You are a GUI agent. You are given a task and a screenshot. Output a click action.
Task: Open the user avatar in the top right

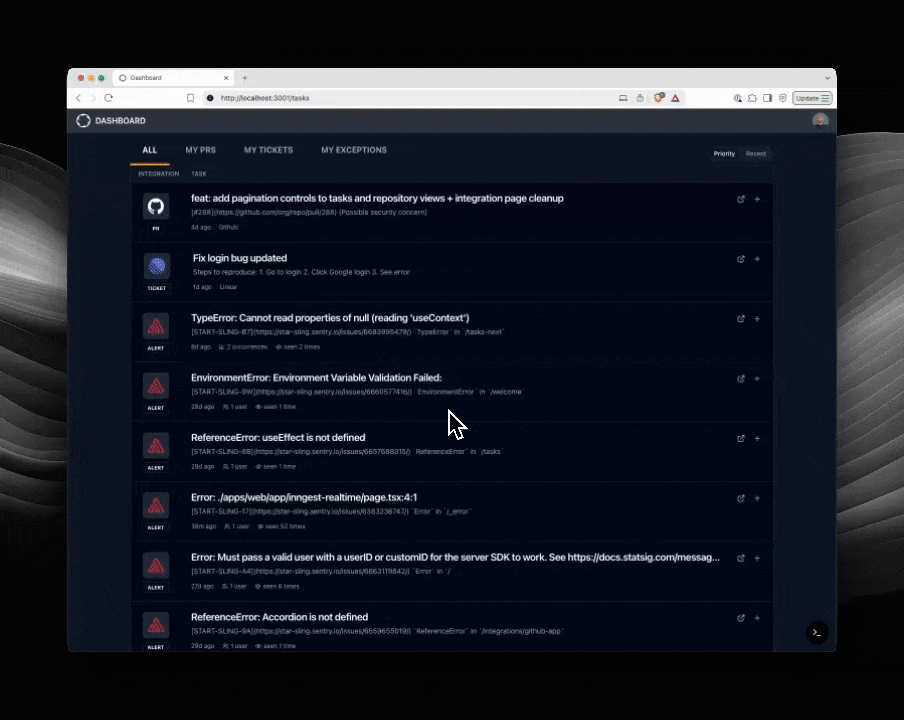[x=820, y=119]
